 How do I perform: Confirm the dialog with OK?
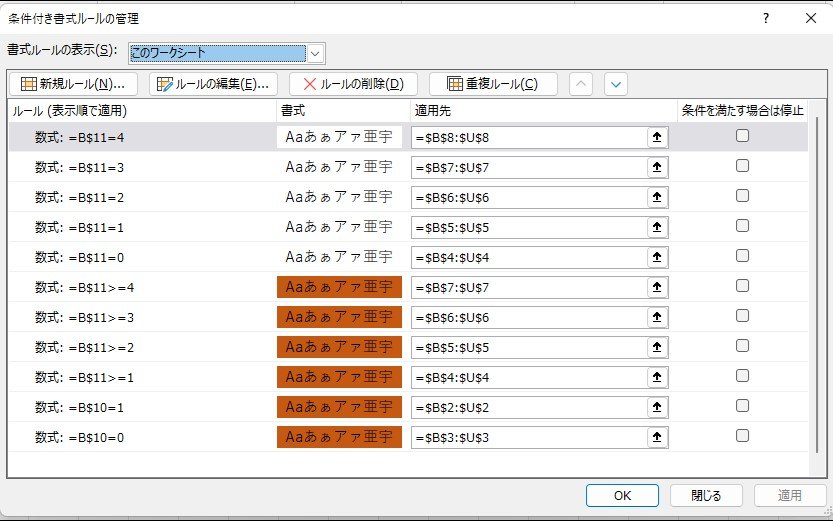(x=622, y=495)
